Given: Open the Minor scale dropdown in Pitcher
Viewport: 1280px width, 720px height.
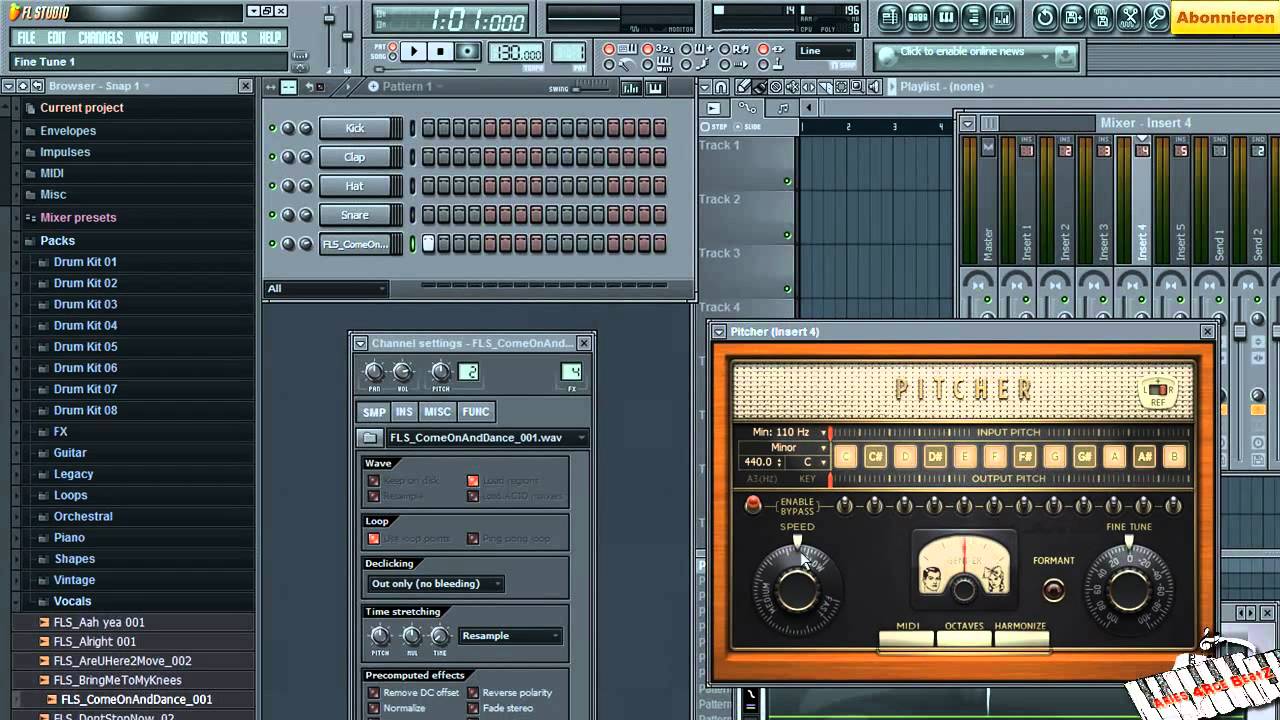Looking at the screenshot, I should point(783,447).
